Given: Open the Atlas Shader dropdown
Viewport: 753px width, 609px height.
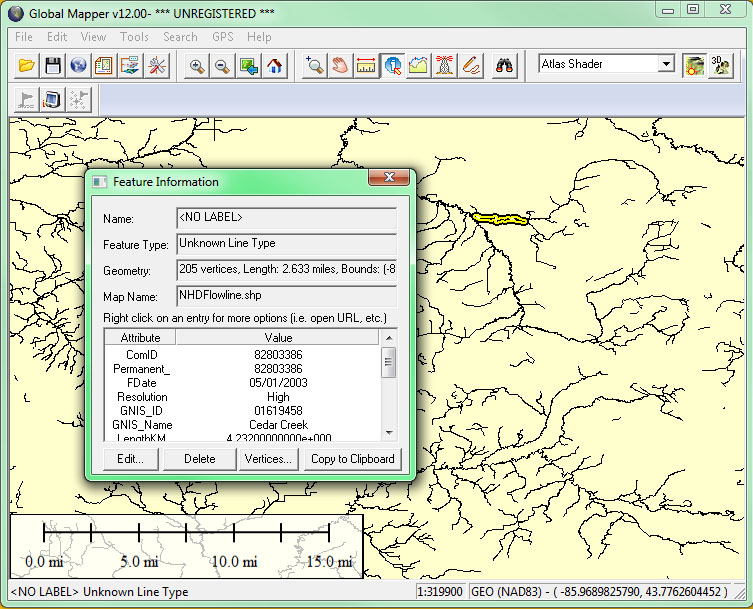Looking at the screenshot, I should click(x=666, y=64).
